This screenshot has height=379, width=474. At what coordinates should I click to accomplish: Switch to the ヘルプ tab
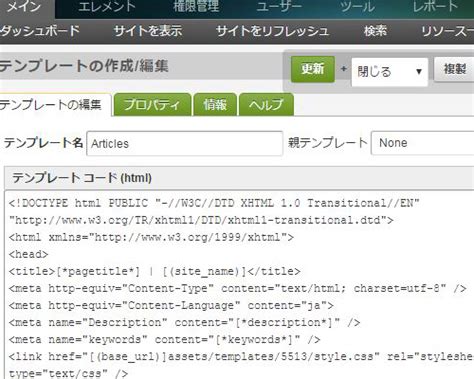tap(266, 105)
